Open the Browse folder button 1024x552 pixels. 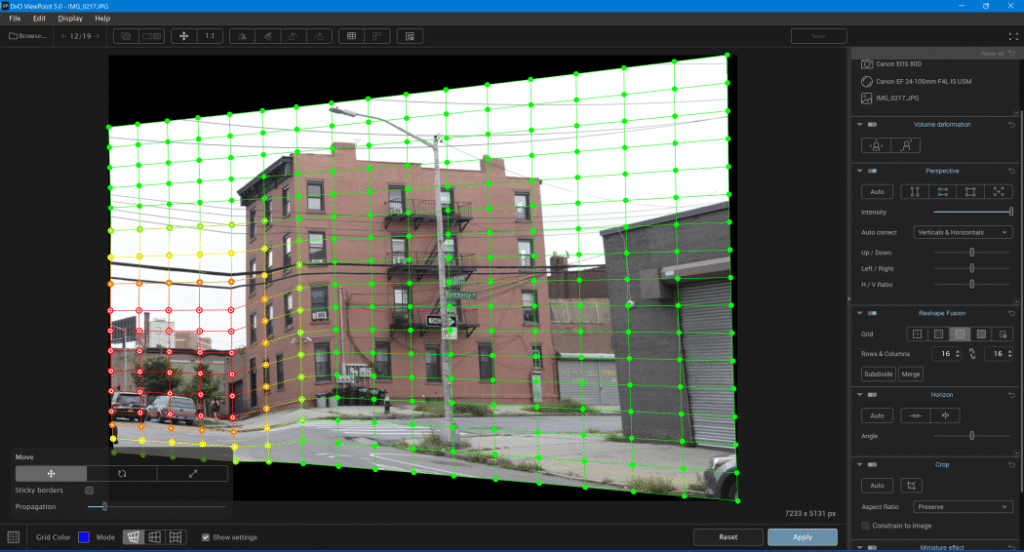click(x=28, y=36)
